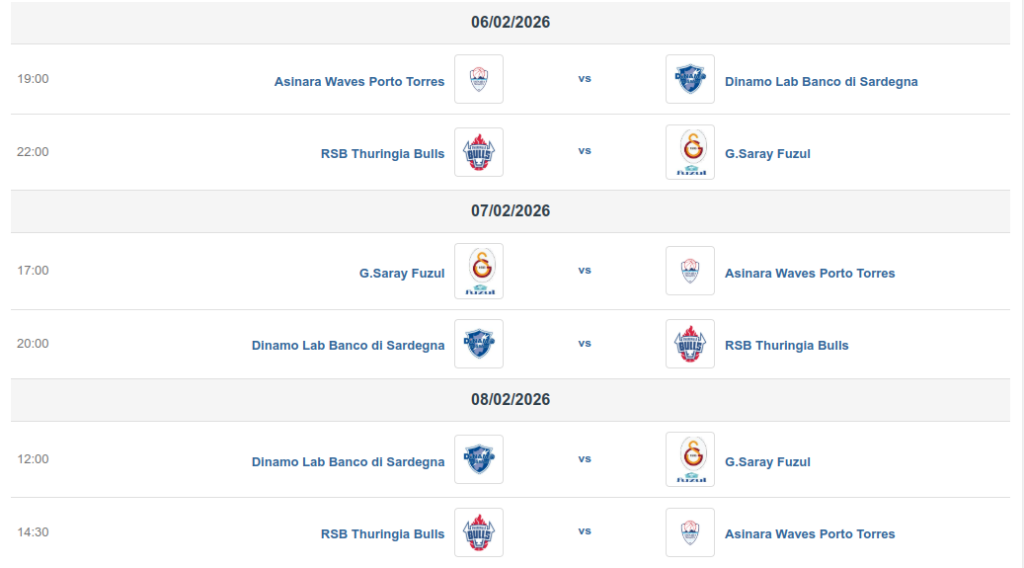The image size is (1024, 568).
Task: Click Asinara Waves logo in 17:00 match
Action: click(x=690, y=271)
